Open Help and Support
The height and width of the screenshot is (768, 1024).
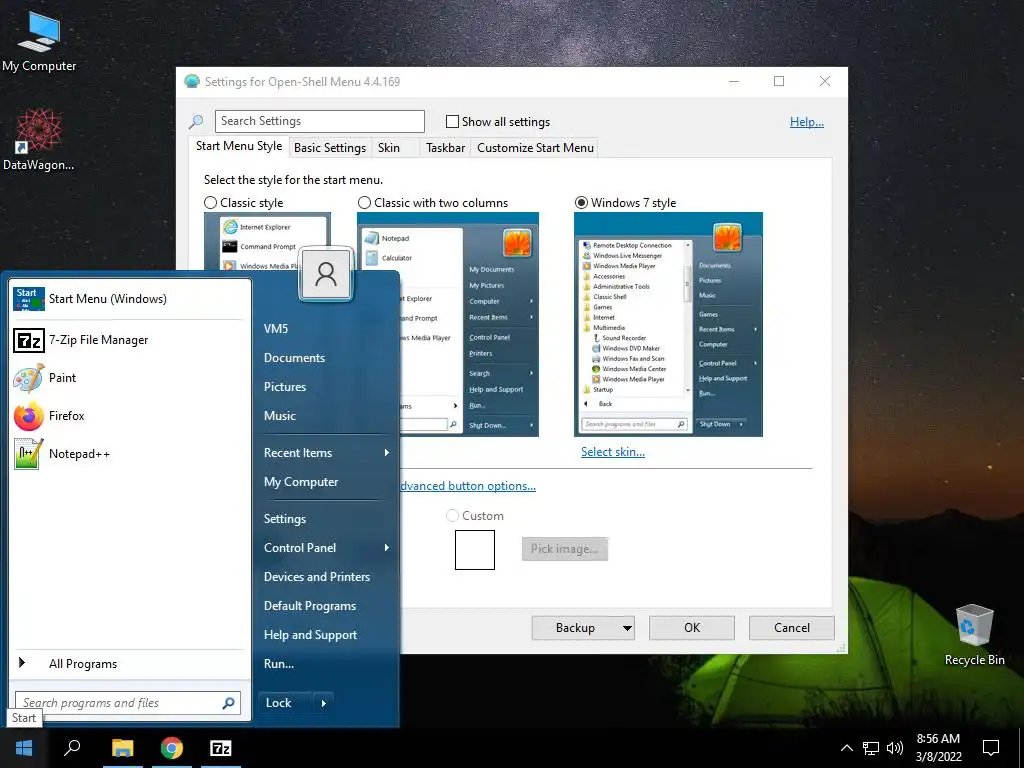[x=310, y=635]
